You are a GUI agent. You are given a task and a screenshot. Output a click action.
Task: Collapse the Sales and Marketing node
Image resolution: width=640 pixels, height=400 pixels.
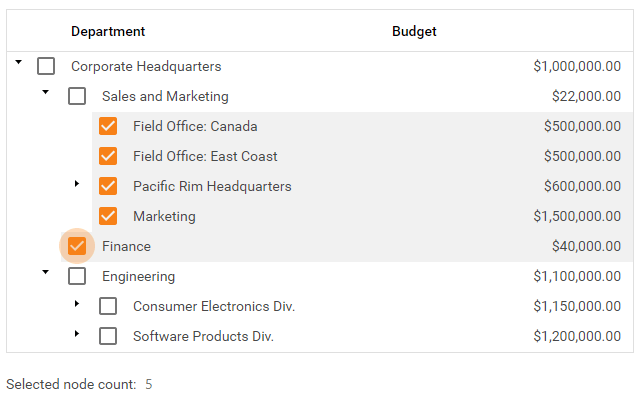tap(45, 93)
